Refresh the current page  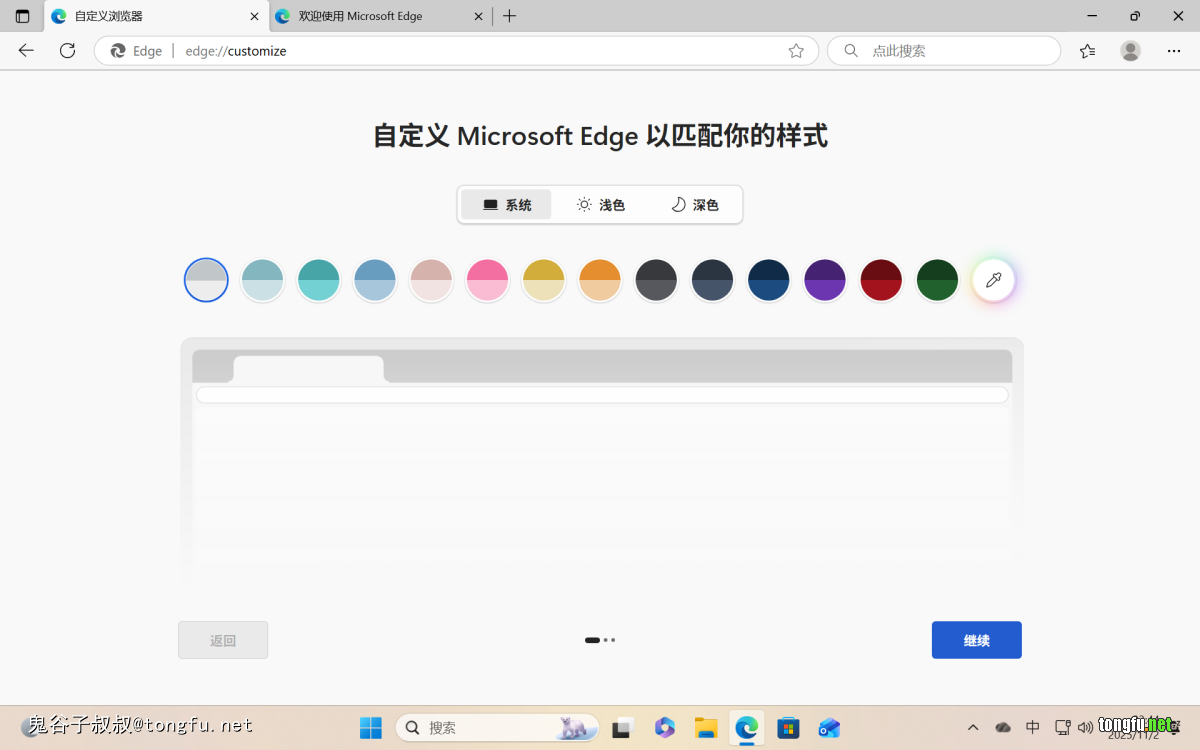click(67, 51)
